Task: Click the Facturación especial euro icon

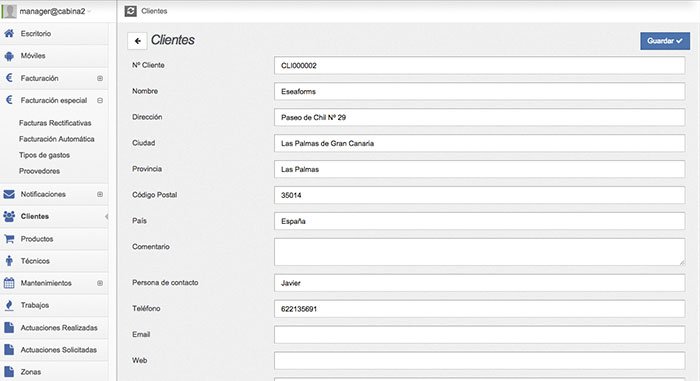Action: tap(9, 100)
